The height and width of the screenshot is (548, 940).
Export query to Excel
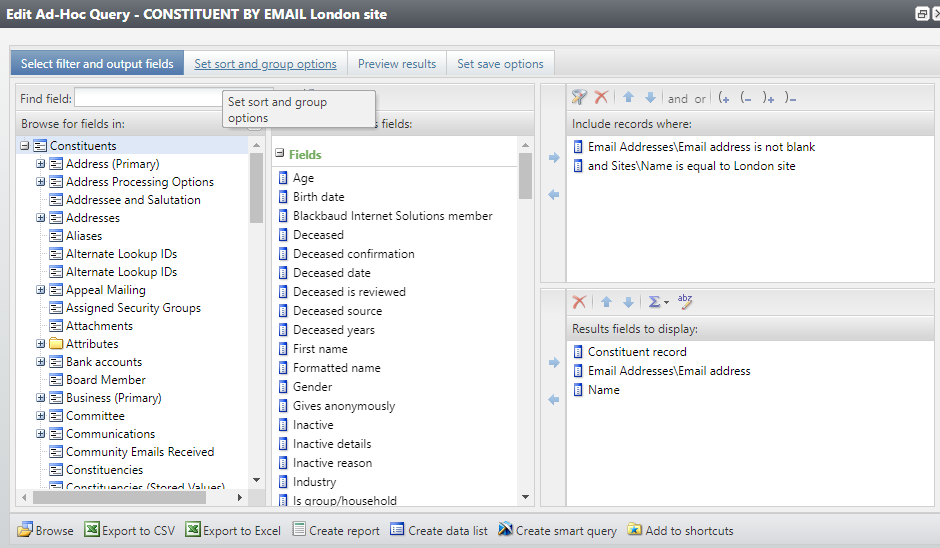point(233,531)
